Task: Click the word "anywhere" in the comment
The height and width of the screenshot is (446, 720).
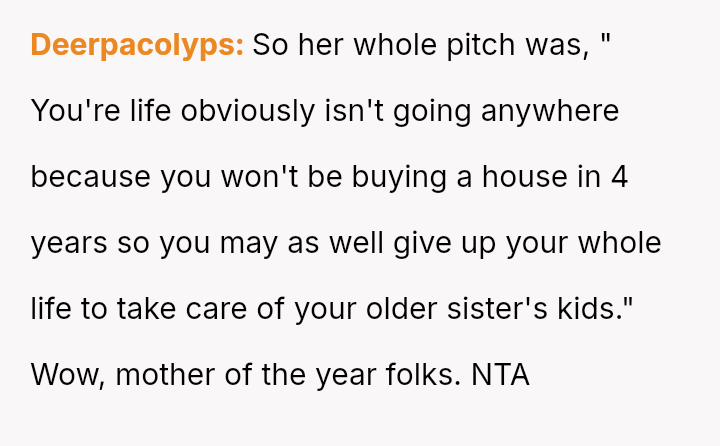Action: tap(550, 111)
